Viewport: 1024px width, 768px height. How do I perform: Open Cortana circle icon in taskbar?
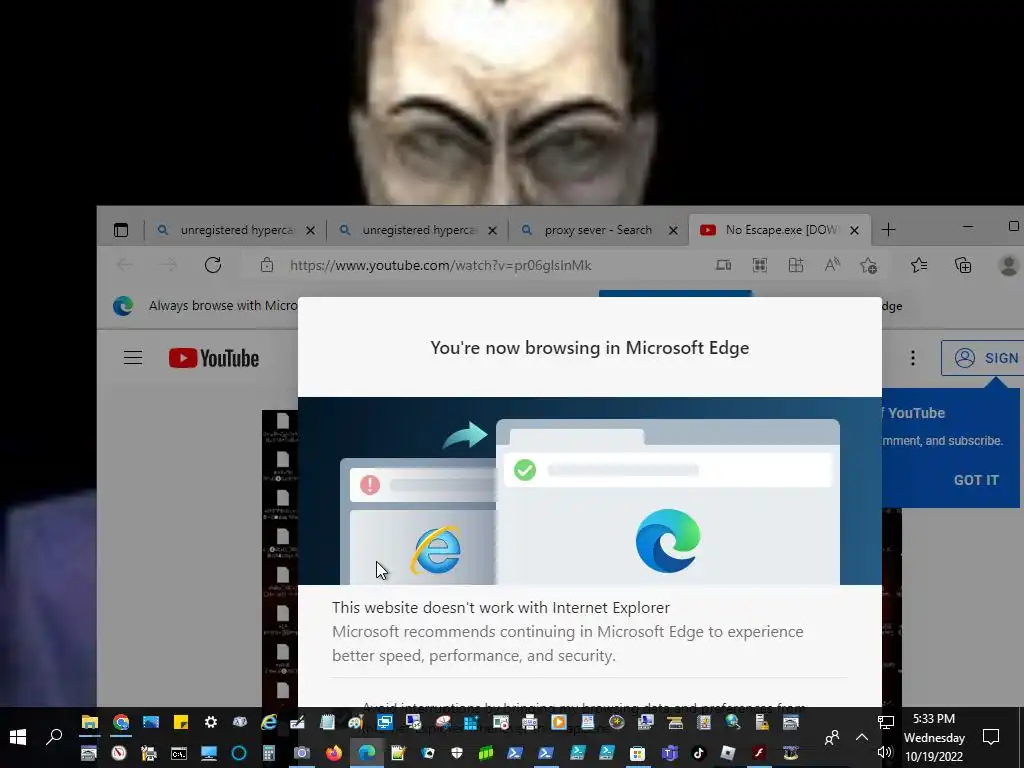pyautogui.click(x=239, y=753)
